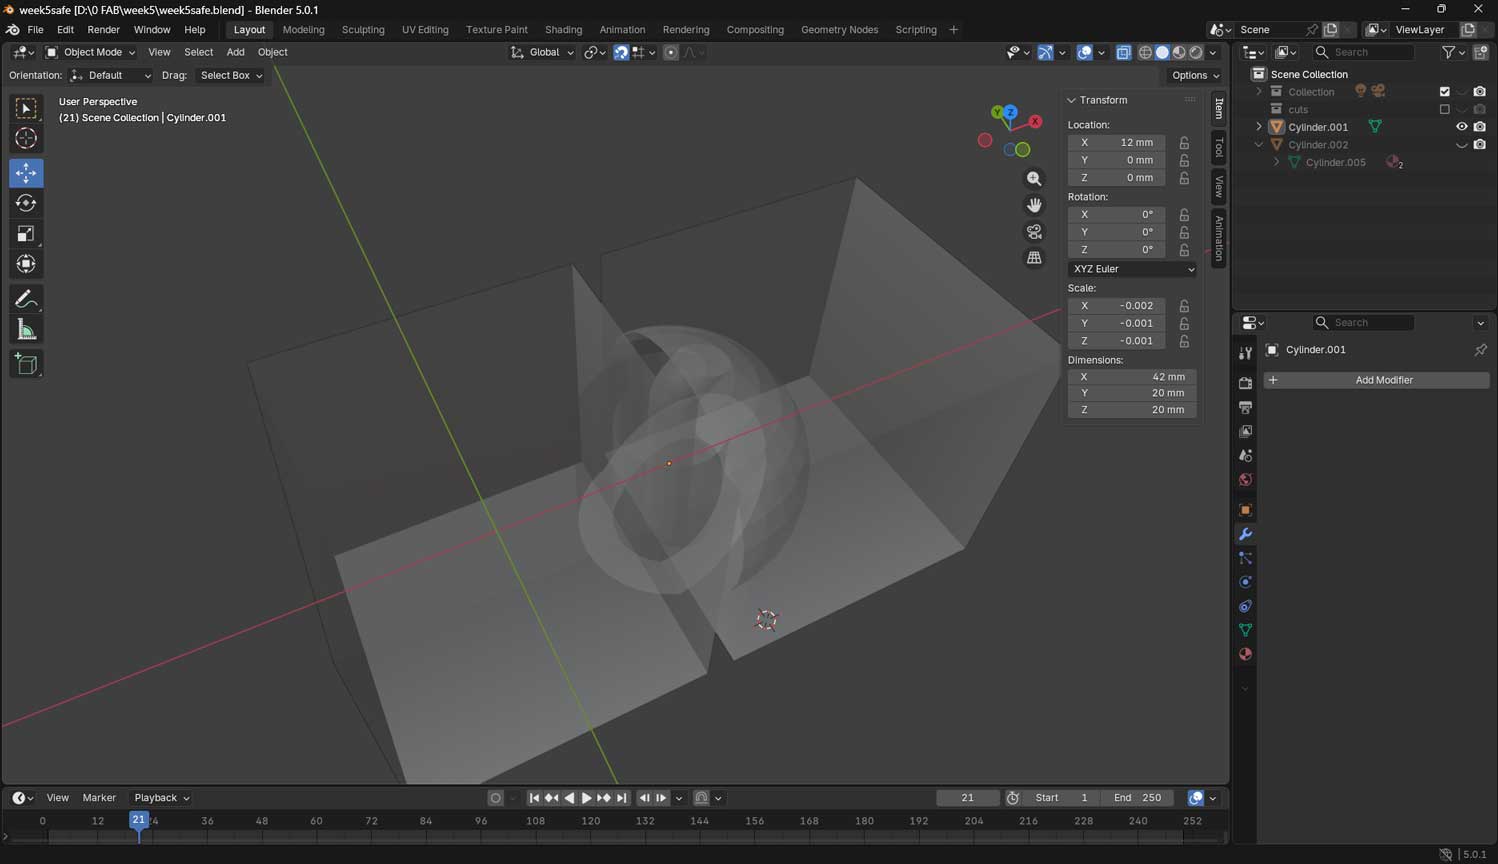
Task: Switch to solid viewport shading
Action: (1162, 52)
